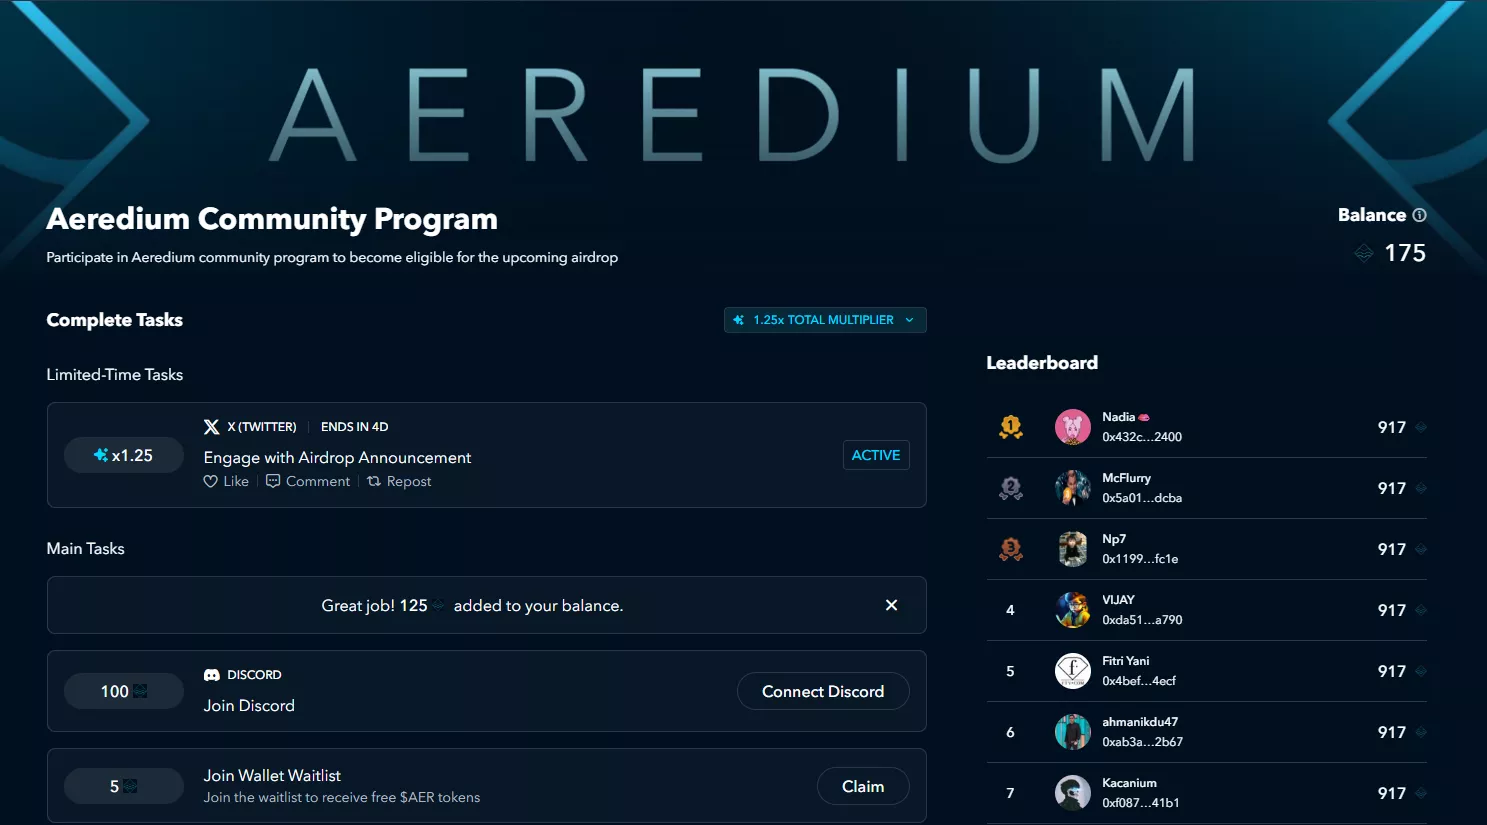
Task: Click VIJAY's avatar in the leaderboard
Action: 1073,610
